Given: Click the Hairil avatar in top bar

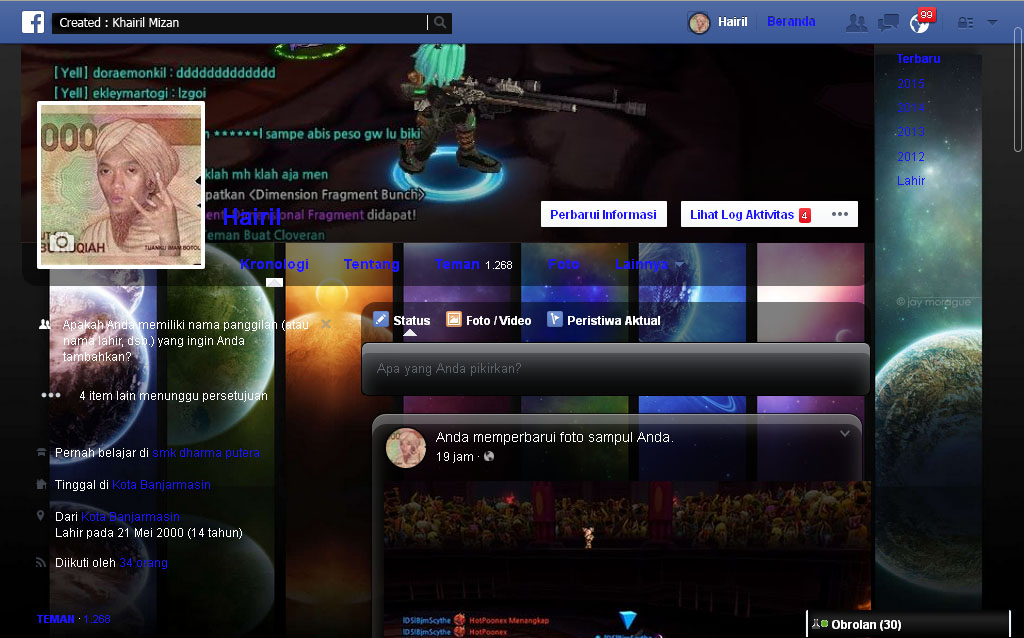Looking at the screenshot, I should [x=699, y=22].
